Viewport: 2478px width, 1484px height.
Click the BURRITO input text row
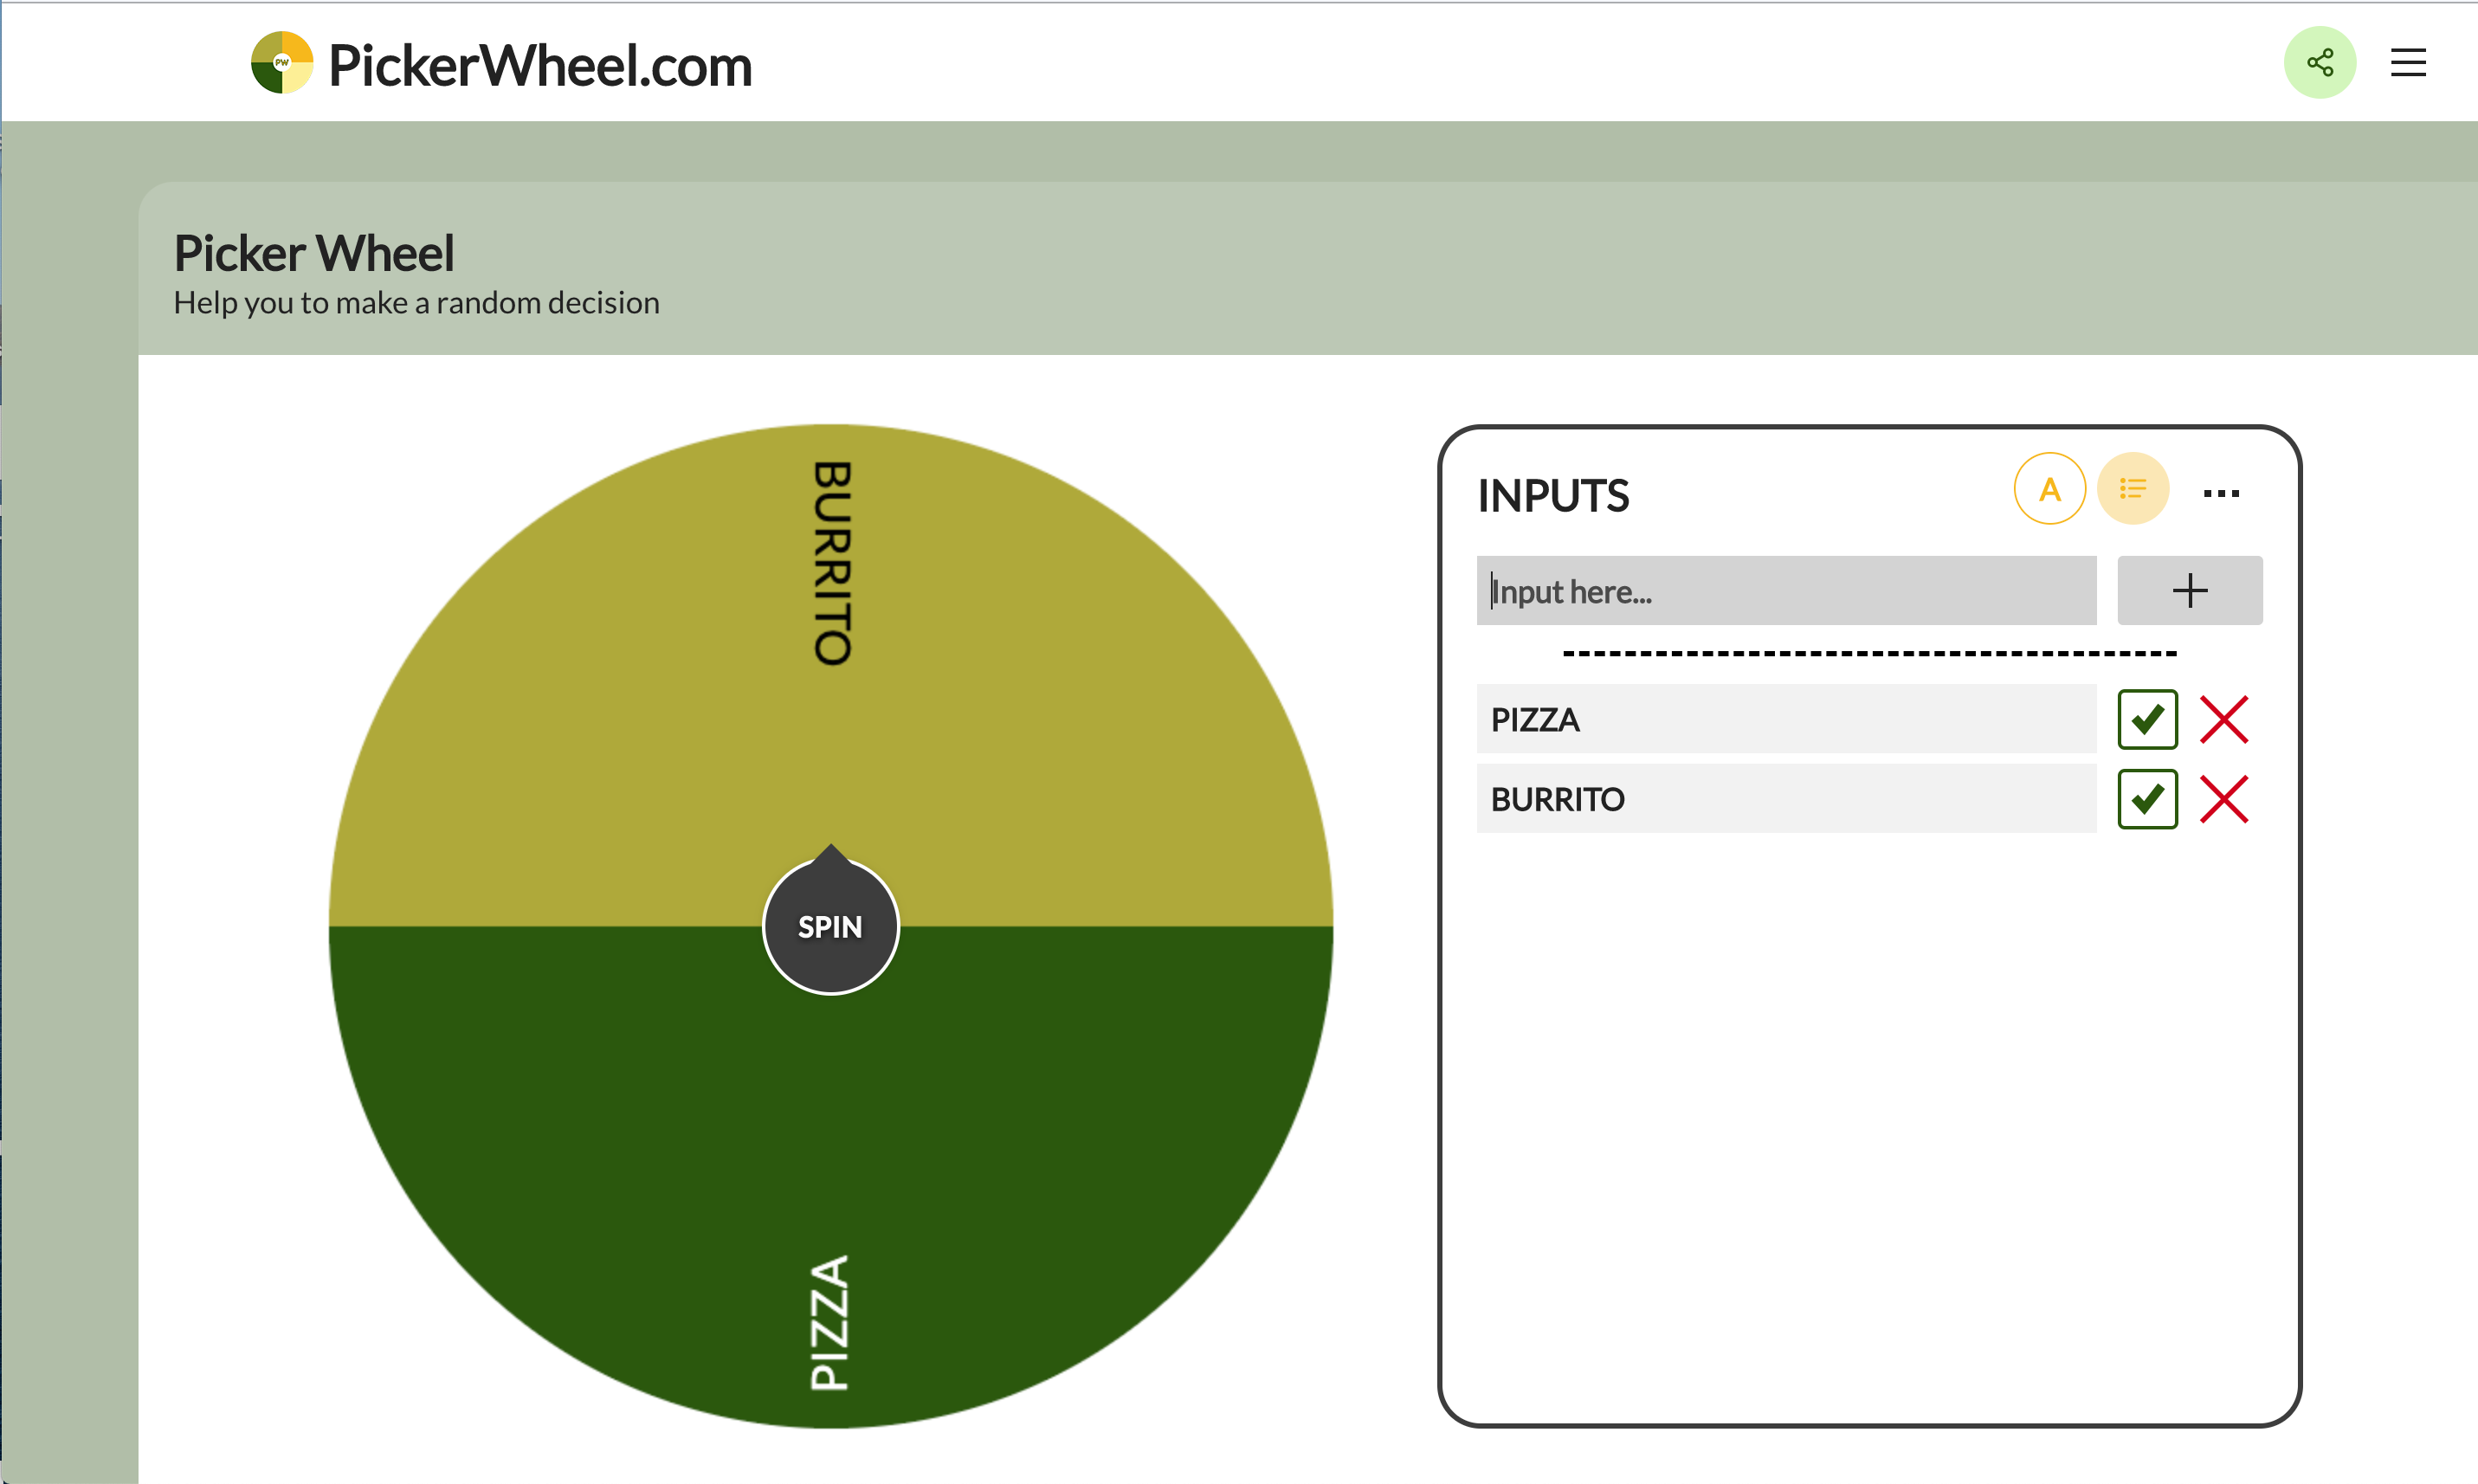1785,799
